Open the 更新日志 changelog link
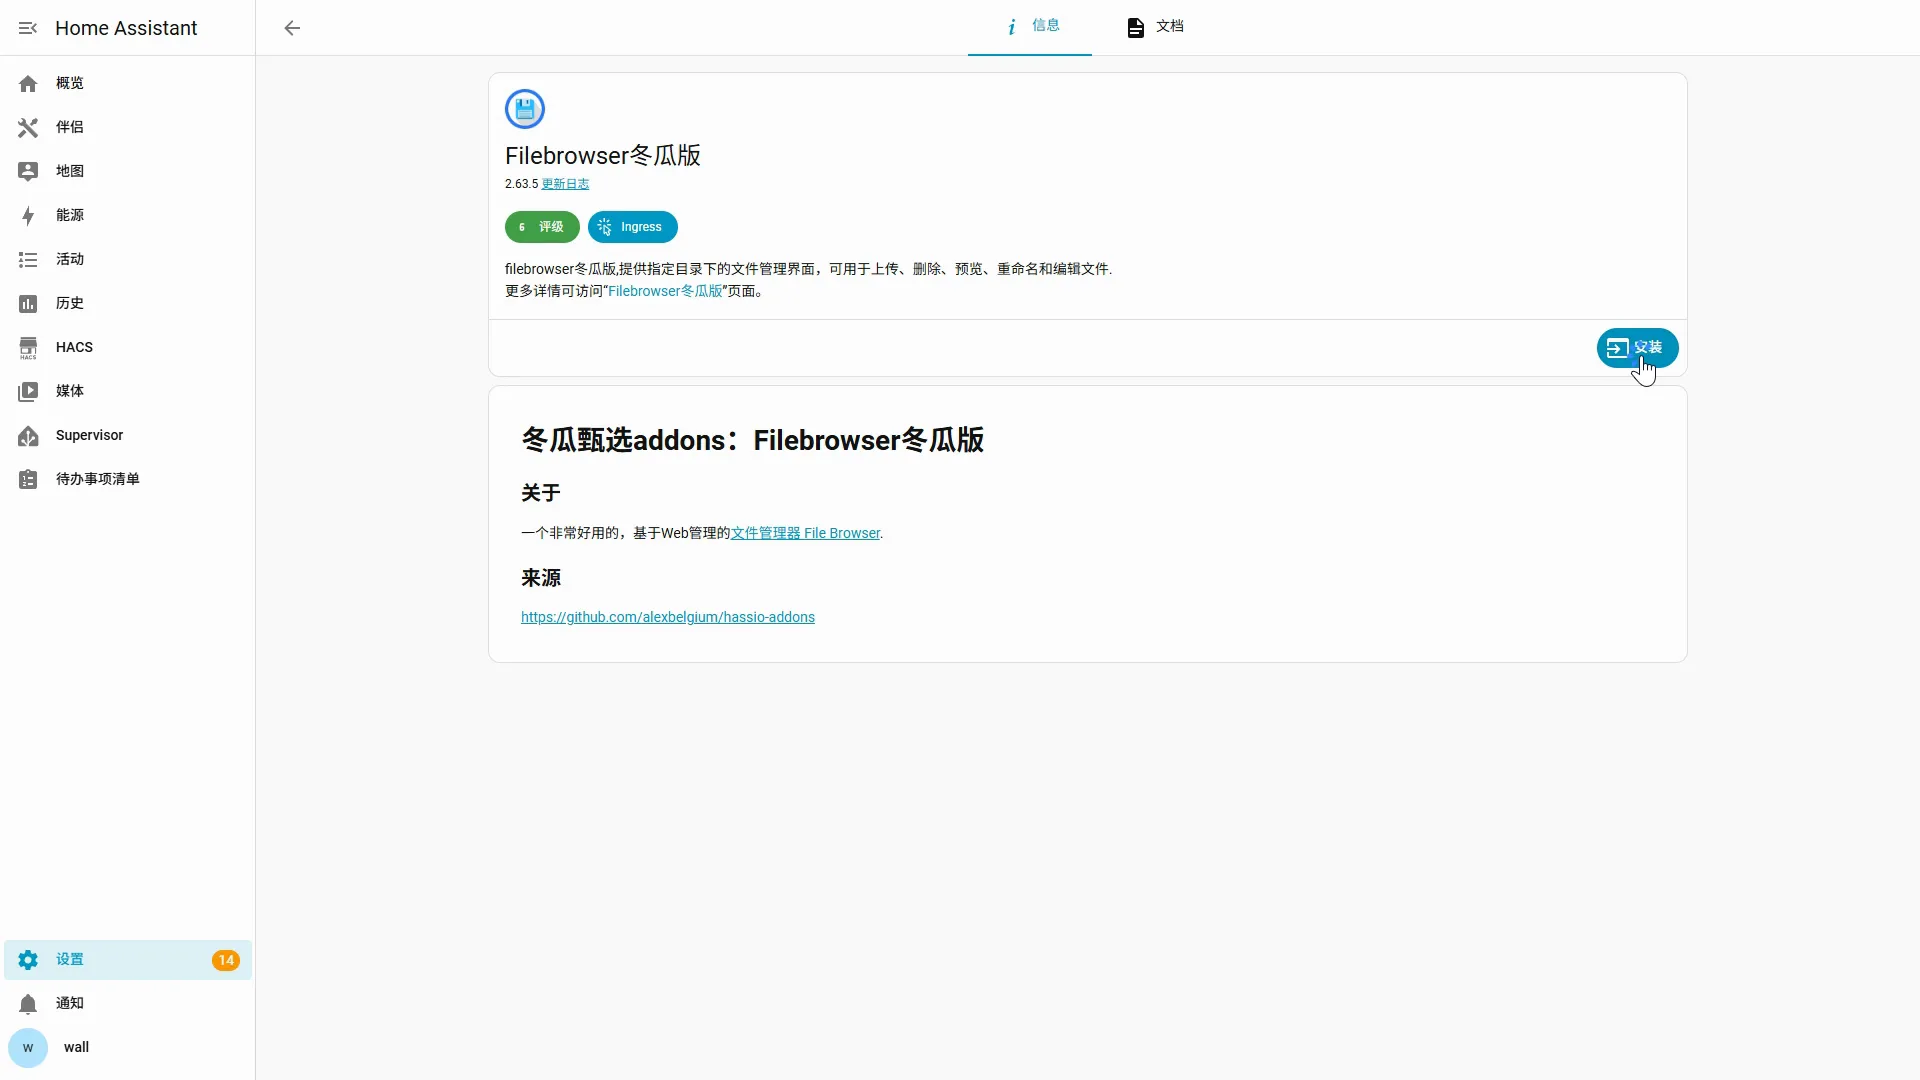This screenshot has height=1080, width=1920. [x=565, y=184]
